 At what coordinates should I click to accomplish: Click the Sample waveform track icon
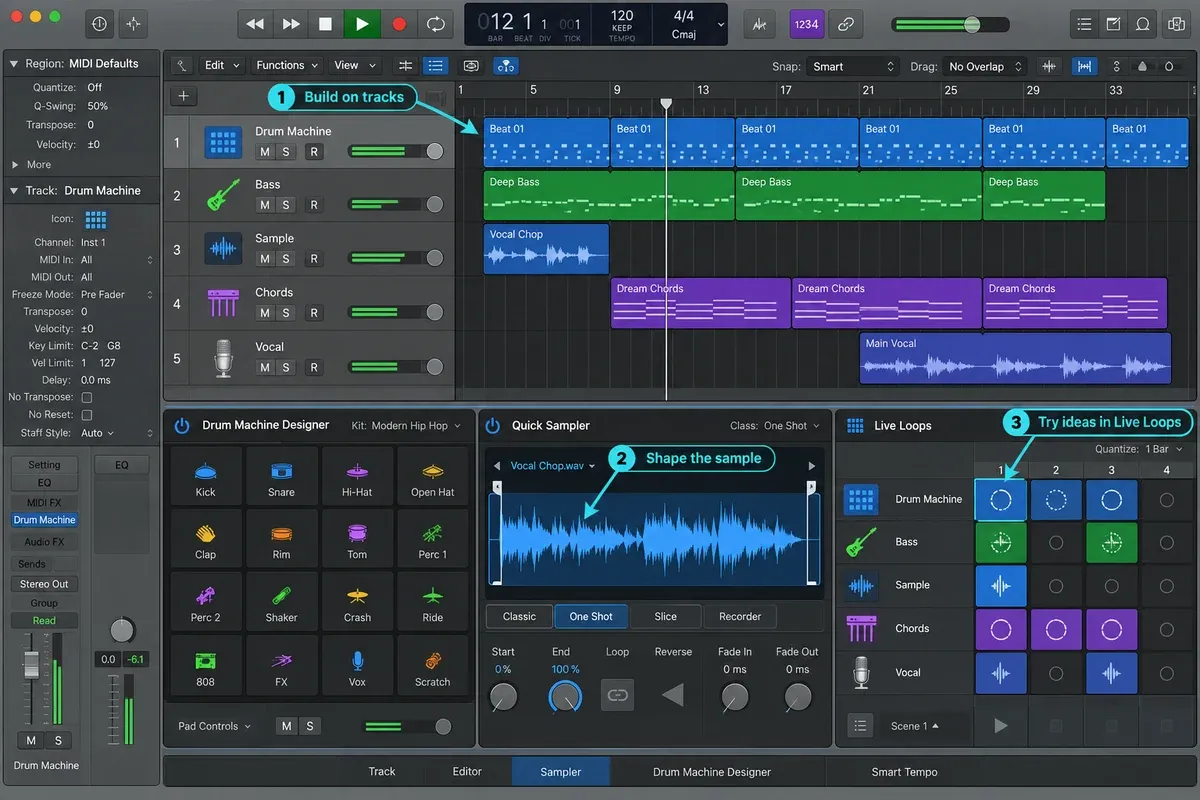point(223,249)
